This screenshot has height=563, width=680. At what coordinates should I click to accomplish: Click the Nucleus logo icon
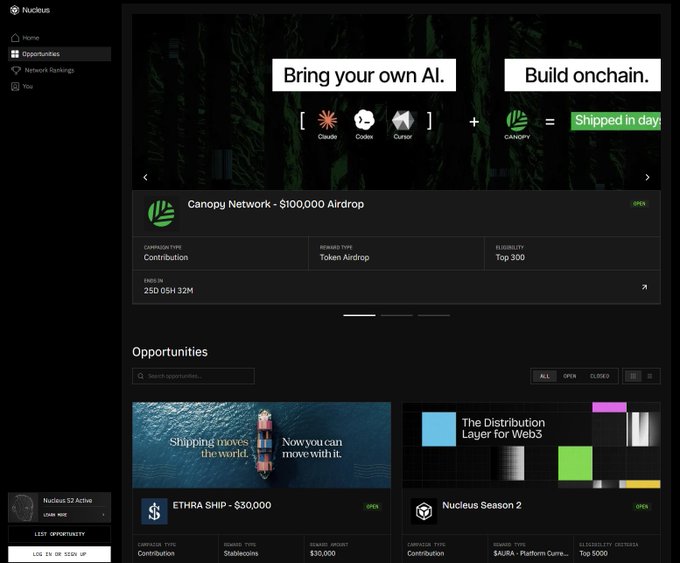(15, 10)
